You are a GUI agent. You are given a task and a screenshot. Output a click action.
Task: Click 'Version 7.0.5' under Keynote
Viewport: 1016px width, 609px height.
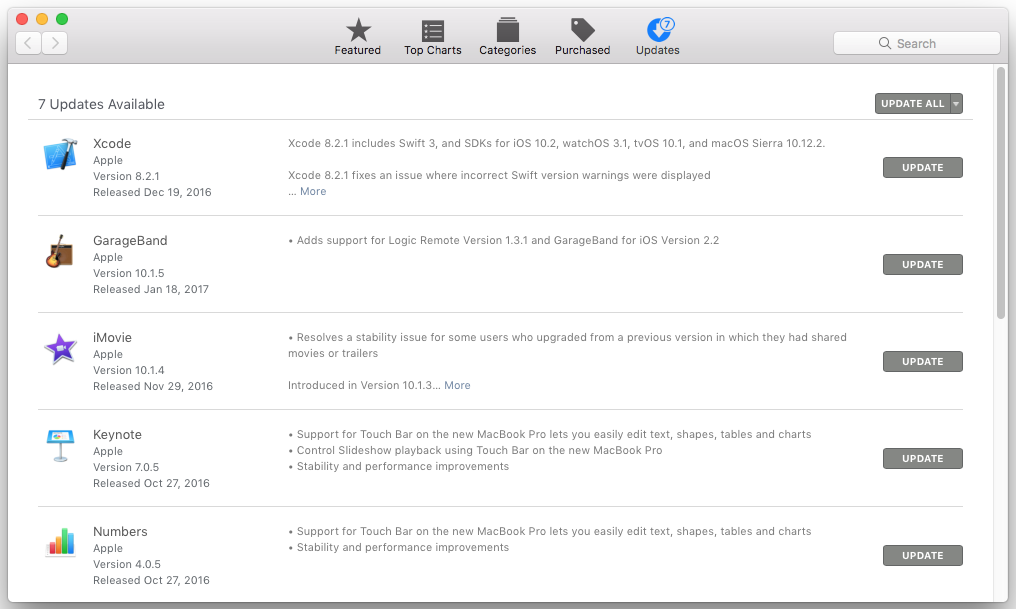[126, 467]
